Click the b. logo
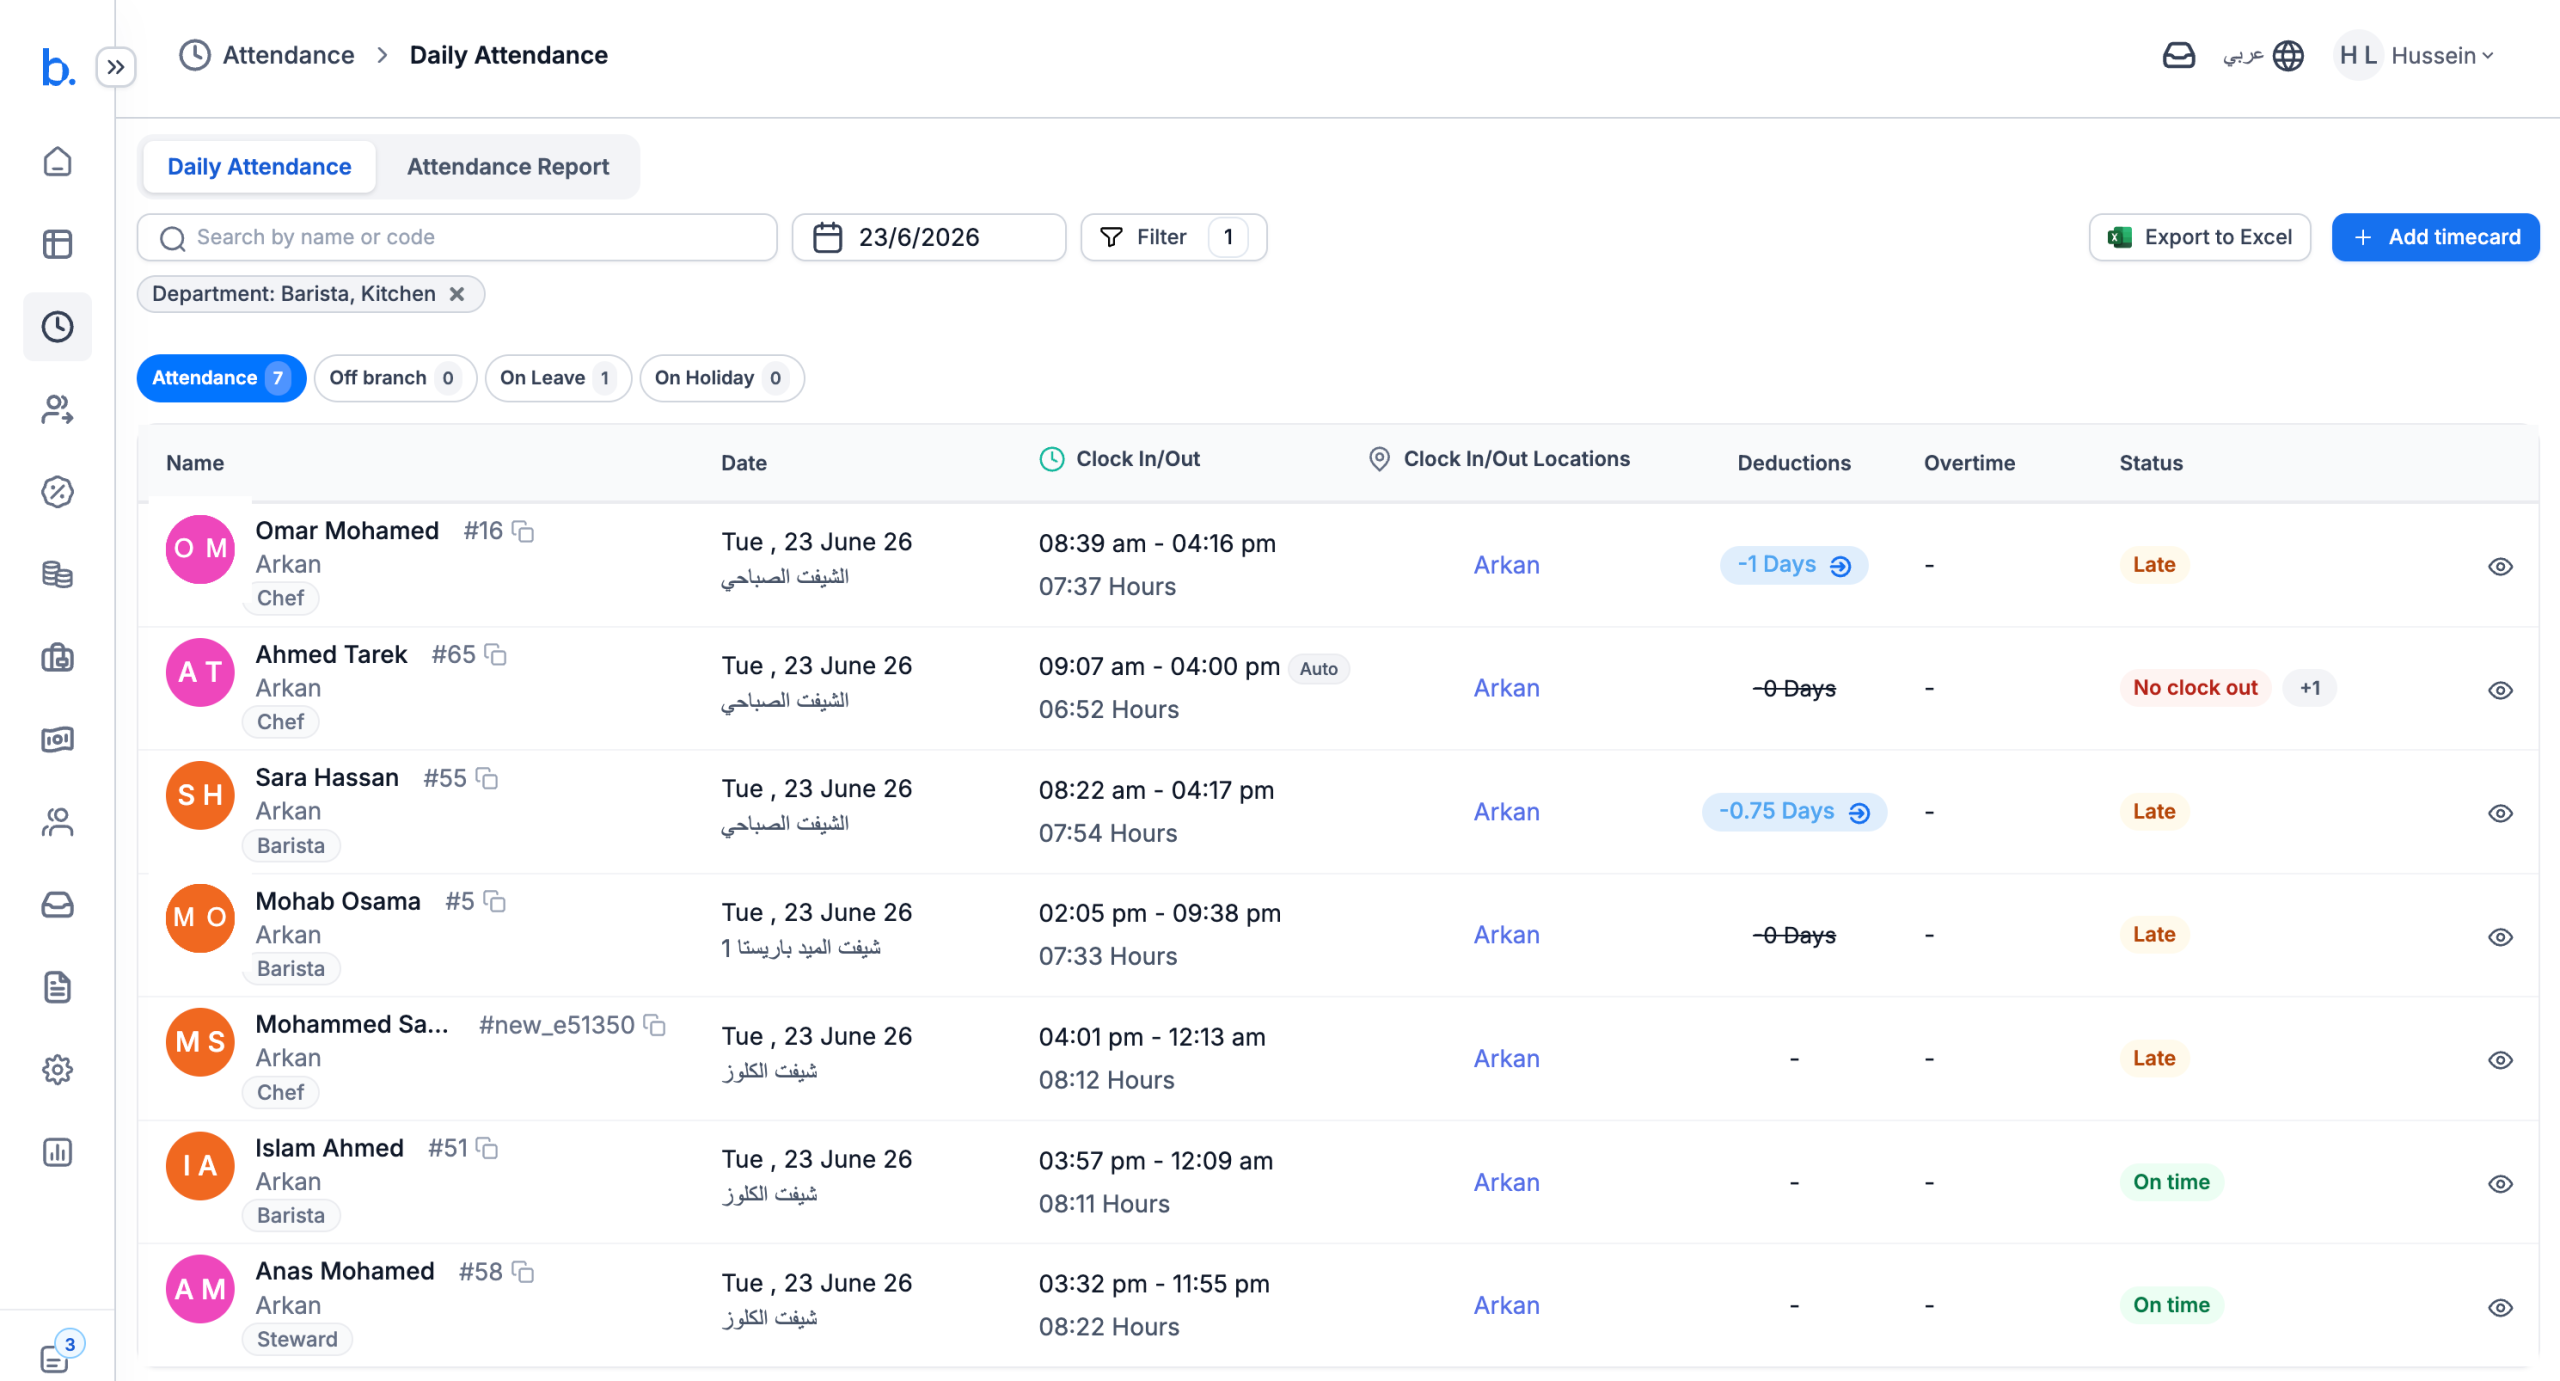 [x=58, y=68]
